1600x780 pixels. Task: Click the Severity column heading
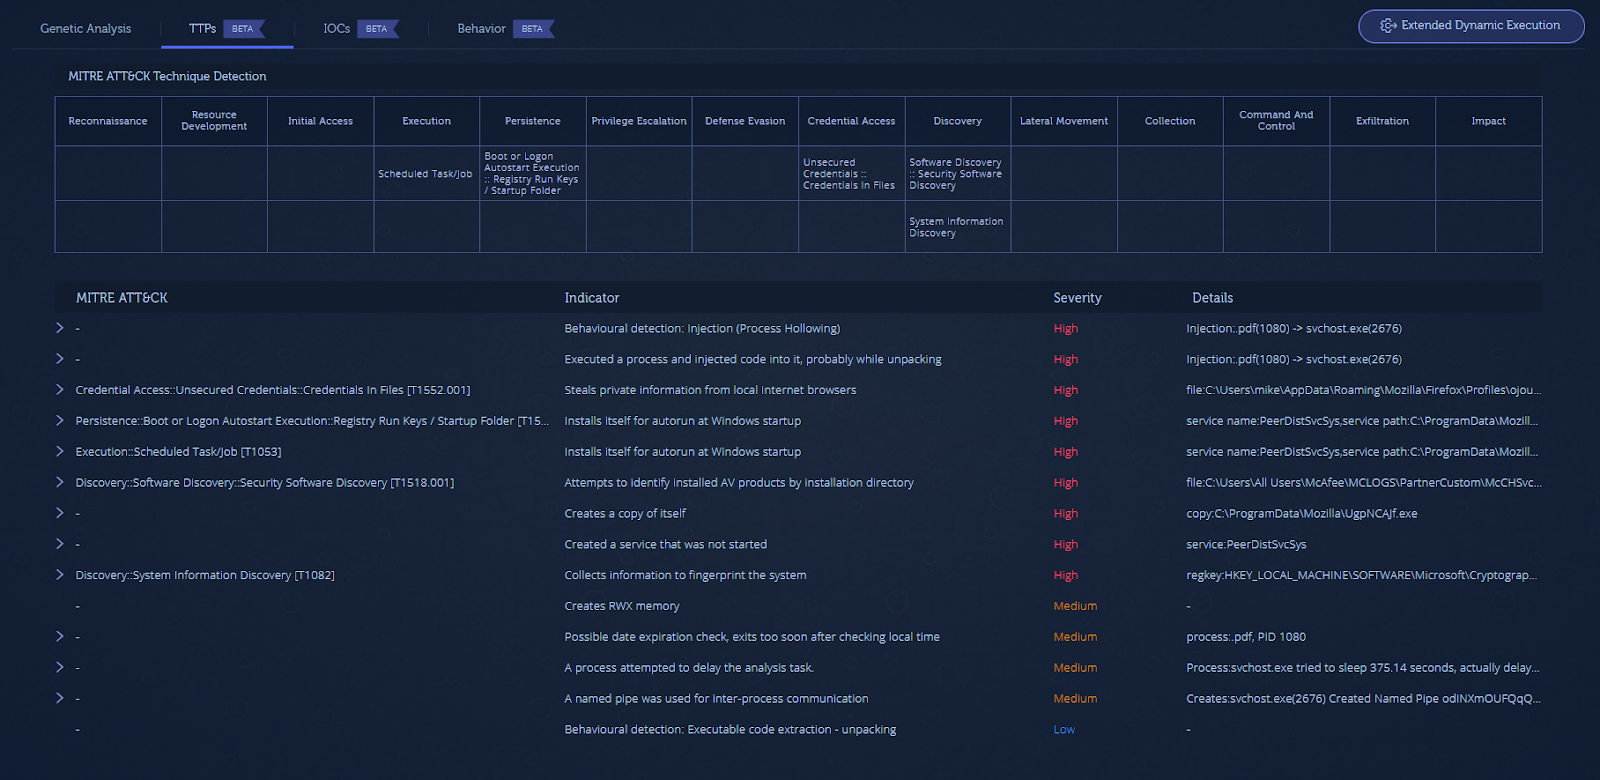(x=1077, y=298)
